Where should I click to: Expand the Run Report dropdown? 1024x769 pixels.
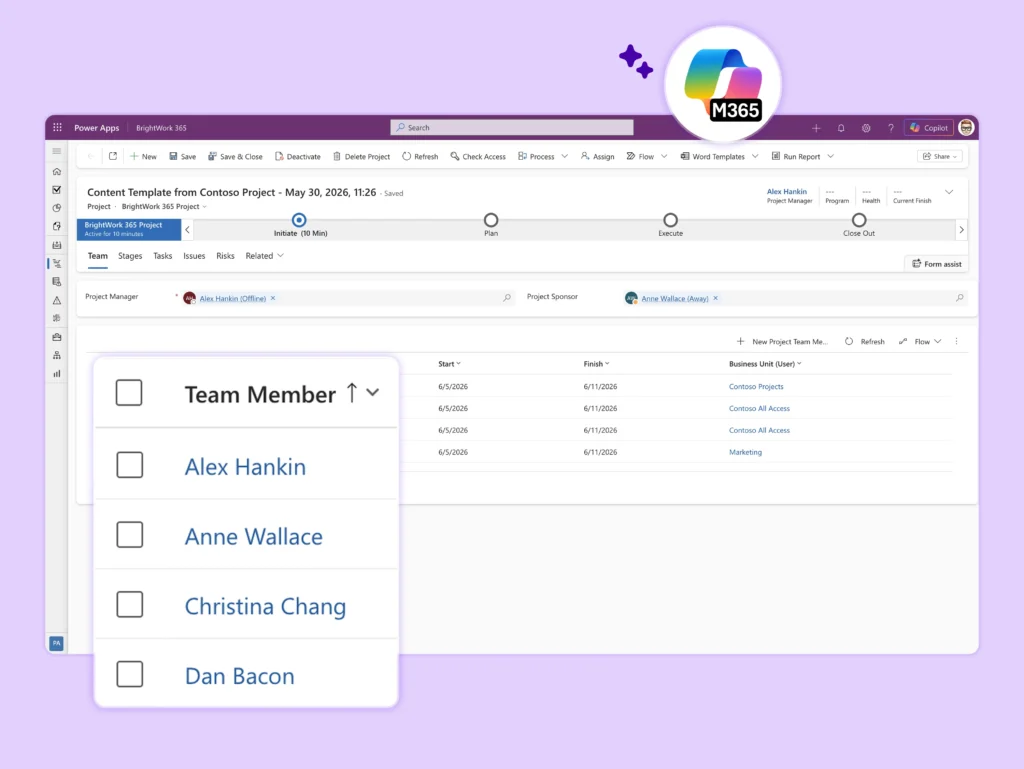pos(831,157)
